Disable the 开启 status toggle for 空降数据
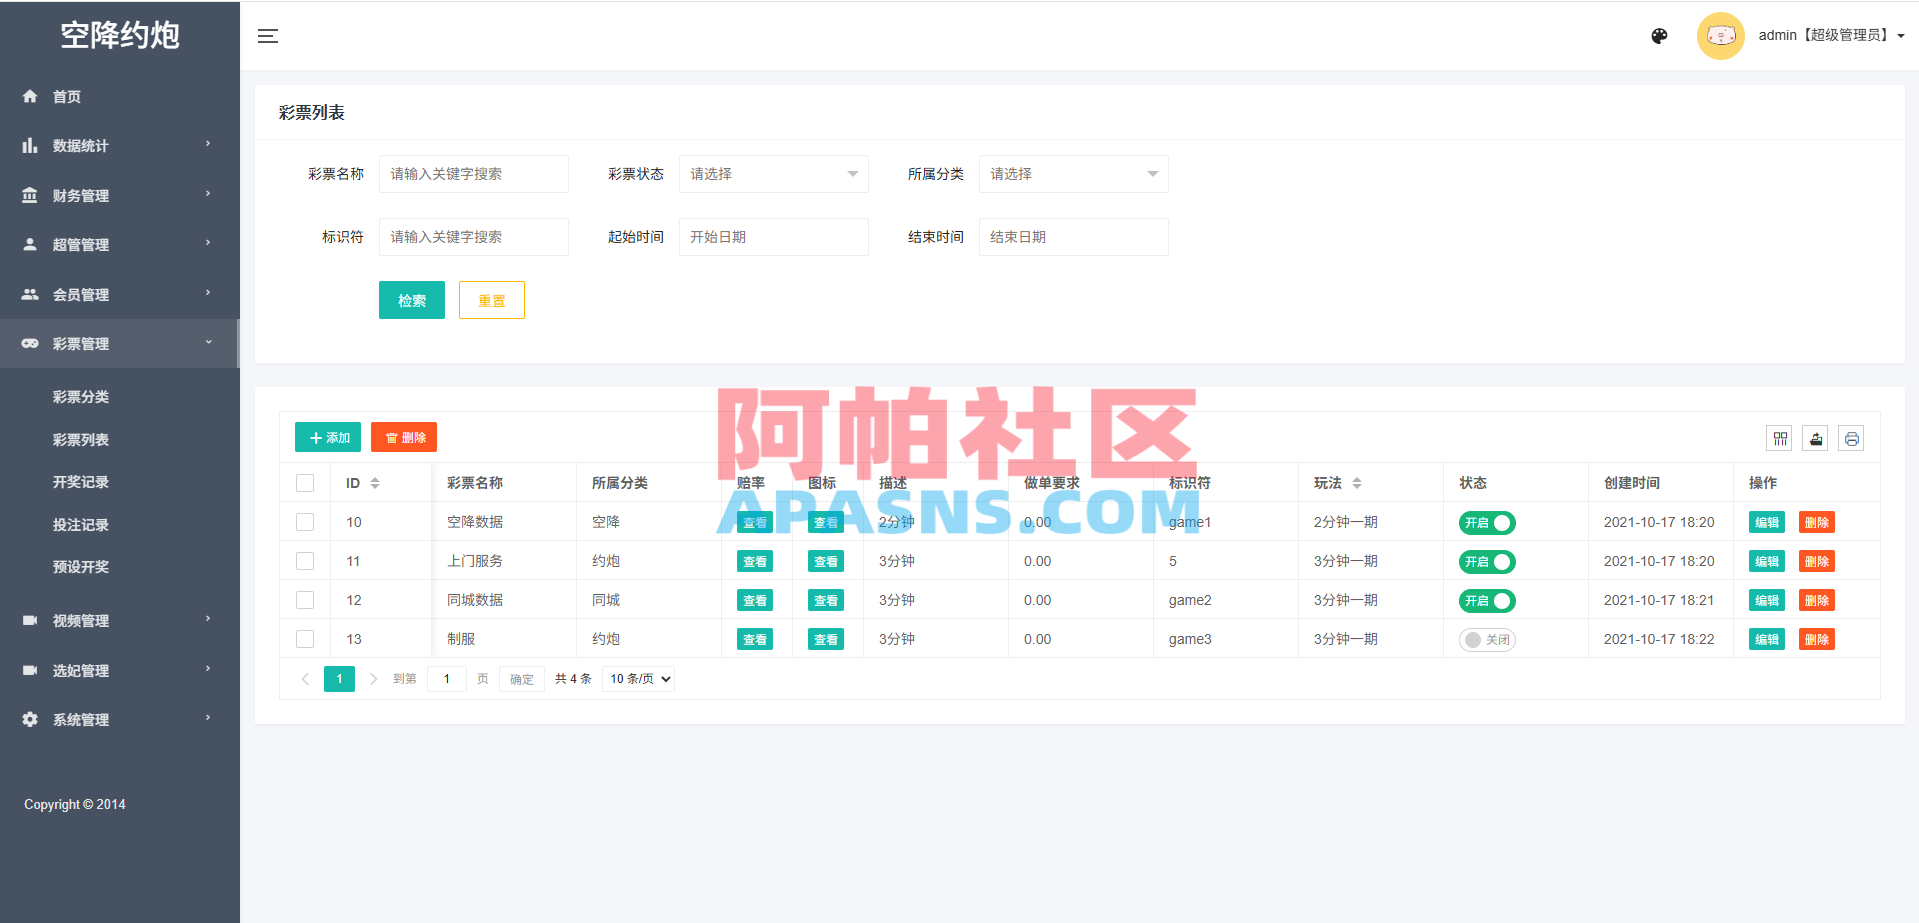The height and width of the screenshot is (923, 1919). [x=1487, y=522]
